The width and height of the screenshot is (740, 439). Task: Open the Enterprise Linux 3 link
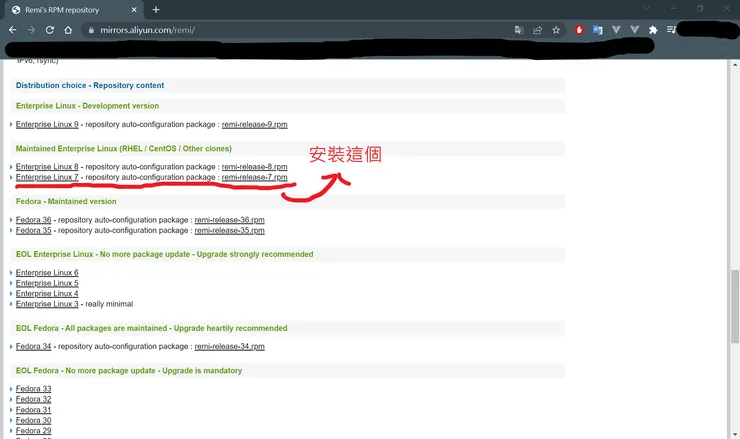(x=47, y=304)
